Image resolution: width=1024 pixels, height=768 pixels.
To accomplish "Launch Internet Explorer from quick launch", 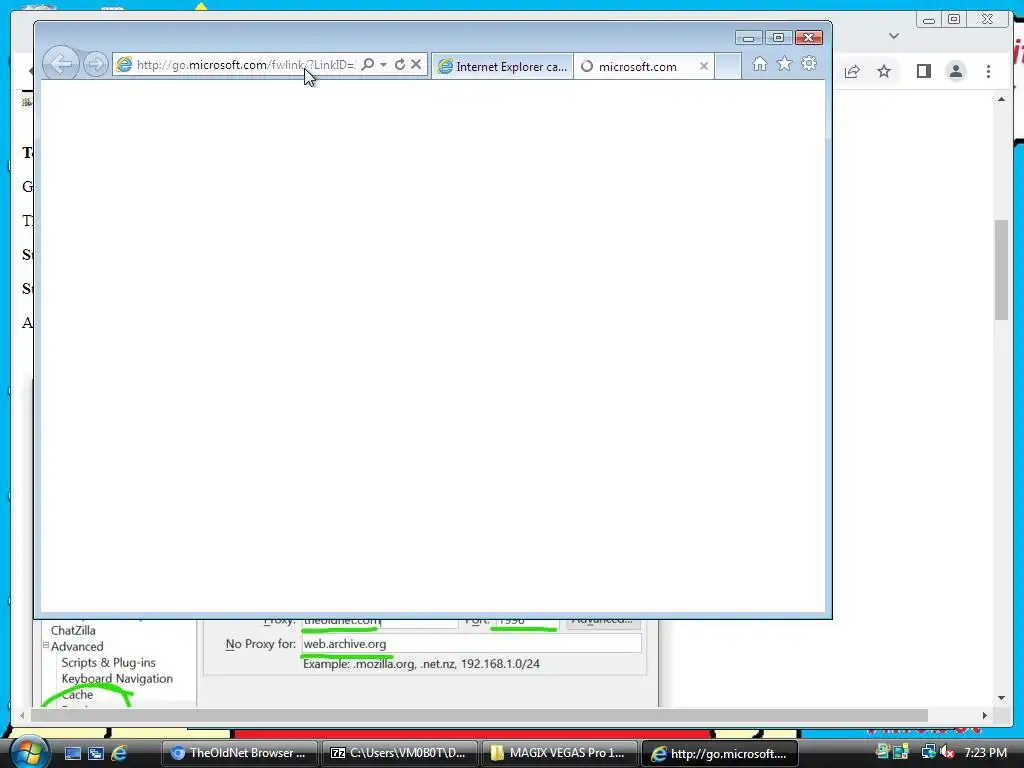I will 119,753.
